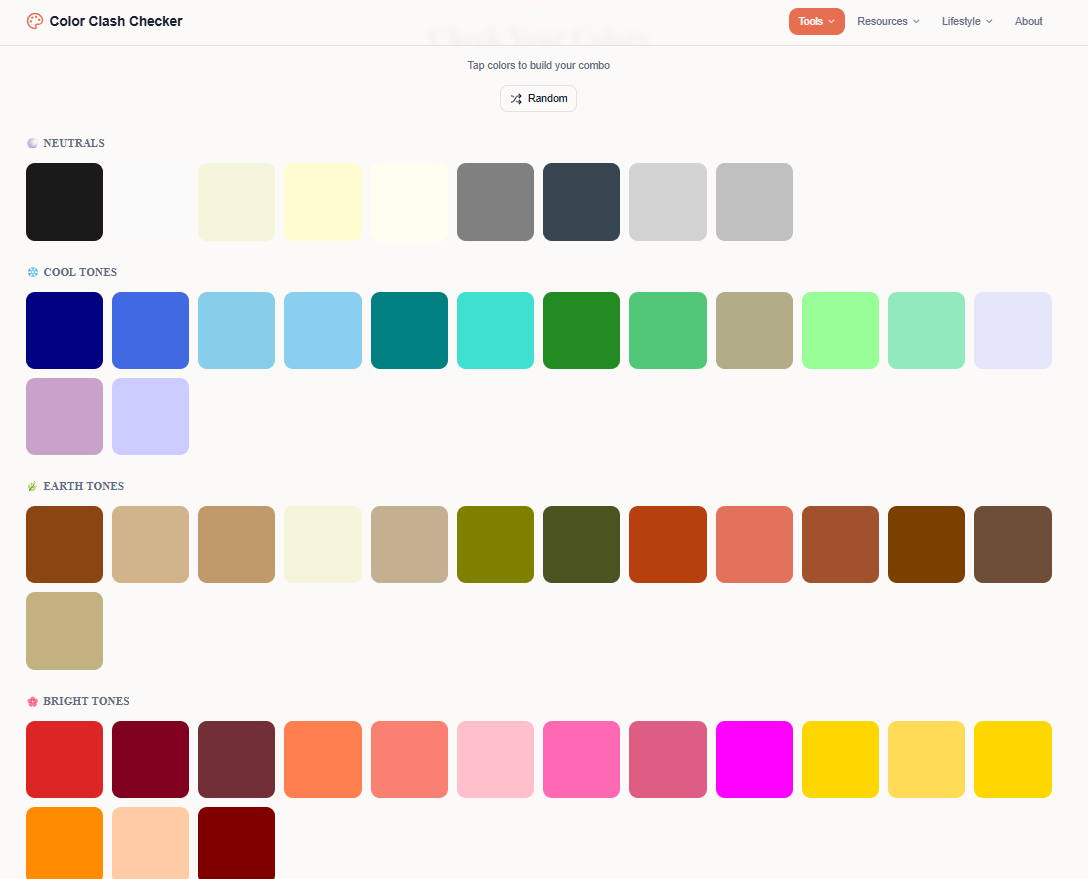Screen dimensions: 1088x879
Task: Tap the bright turquoise swatch
Action: (x=495, y=330)
